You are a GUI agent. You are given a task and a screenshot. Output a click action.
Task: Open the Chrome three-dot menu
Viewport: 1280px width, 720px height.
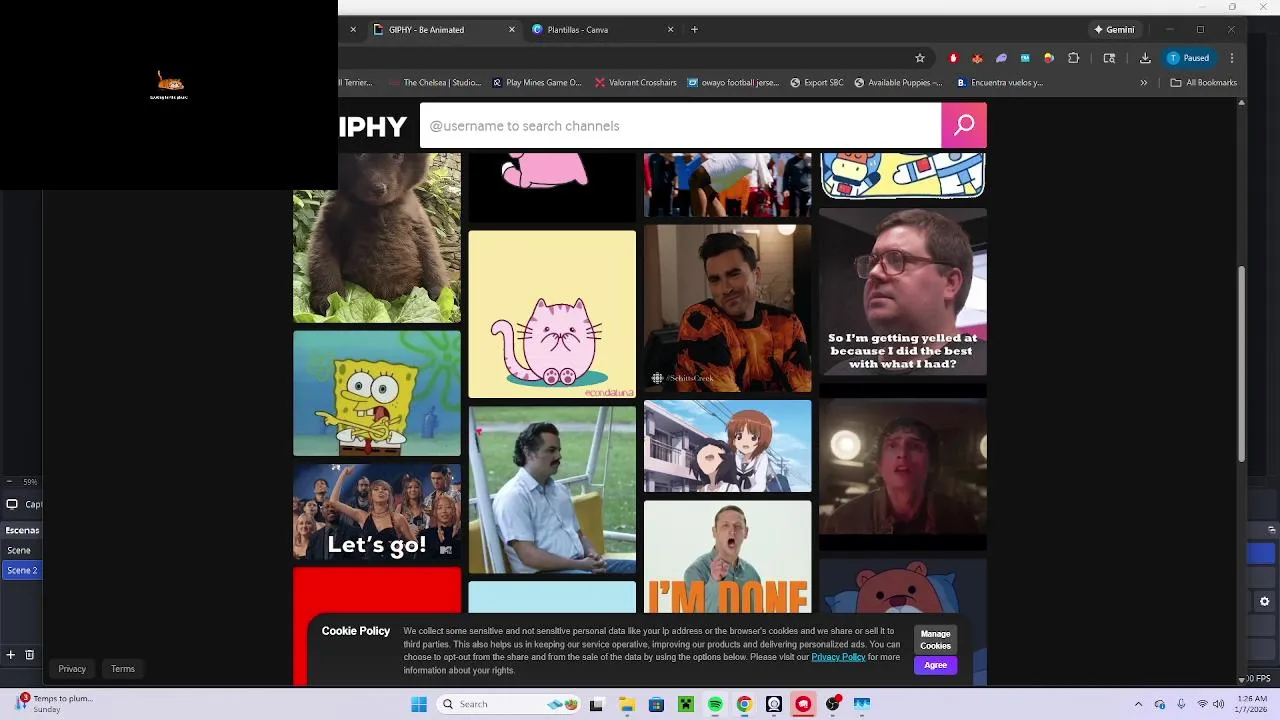pos(1232,58)
